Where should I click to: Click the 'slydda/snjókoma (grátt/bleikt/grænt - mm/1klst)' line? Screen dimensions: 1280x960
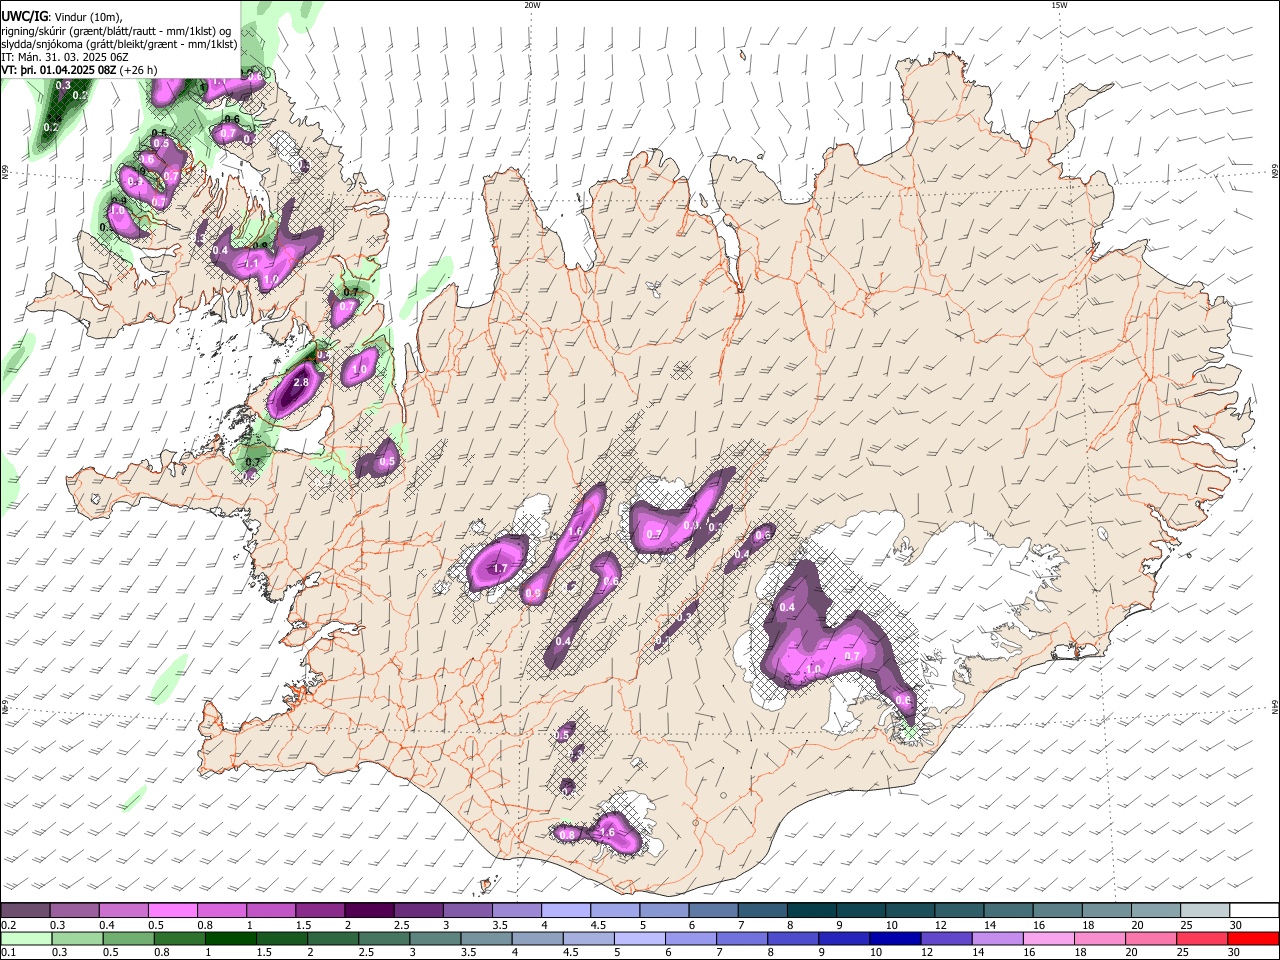coord(119,45)
